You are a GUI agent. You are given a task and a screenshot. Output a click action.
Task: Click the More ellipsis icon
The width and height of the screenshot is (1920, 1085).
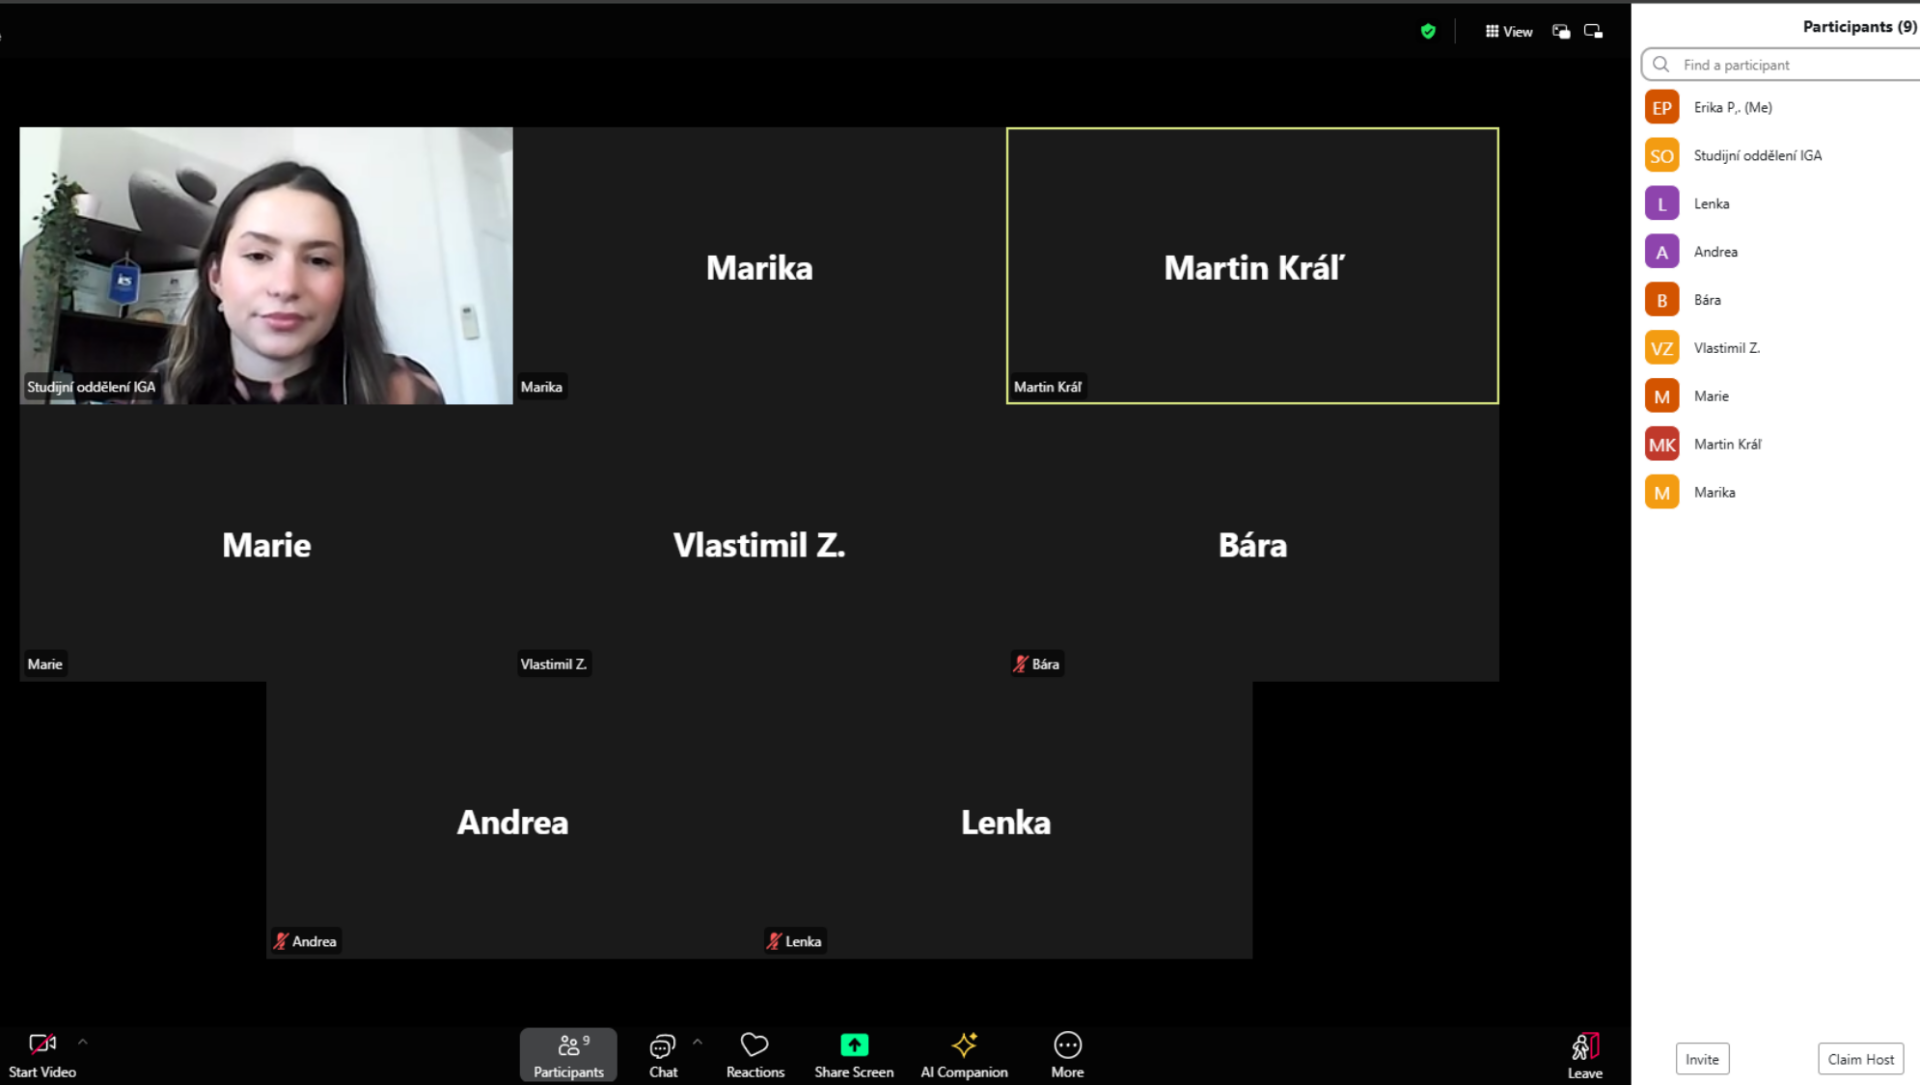point(1067,1046)
